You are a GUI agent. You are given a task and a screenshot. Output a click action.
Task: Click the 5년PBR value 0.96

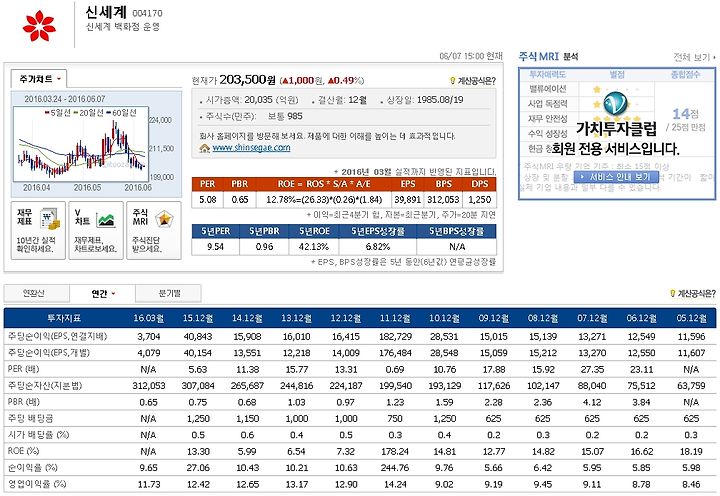pyautogui.click(x=264, y=247)
